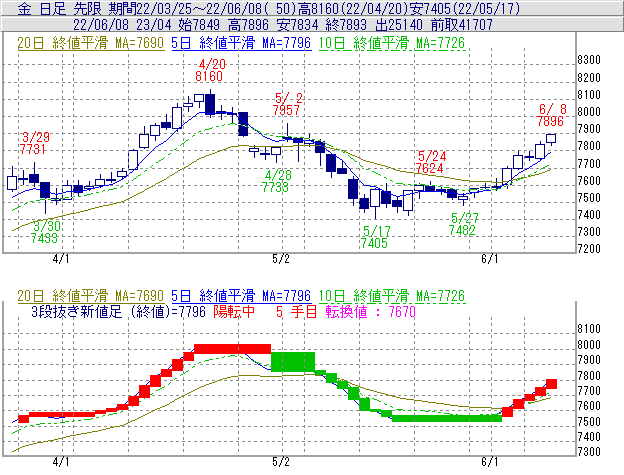Select 5日 終値平滑 MA=7796 legend in lower chart
The height and width of the screenshot is (475, 624).
241,296
